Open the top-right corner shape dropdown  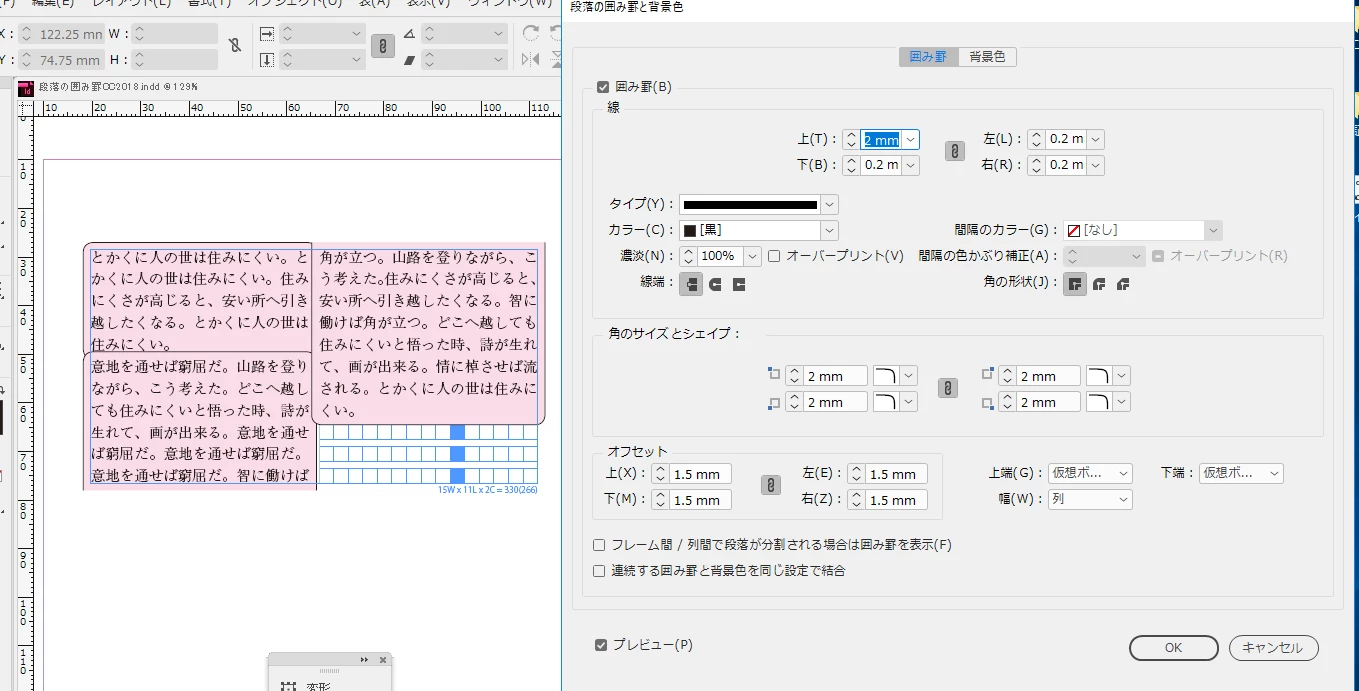tap(1122, 377)
